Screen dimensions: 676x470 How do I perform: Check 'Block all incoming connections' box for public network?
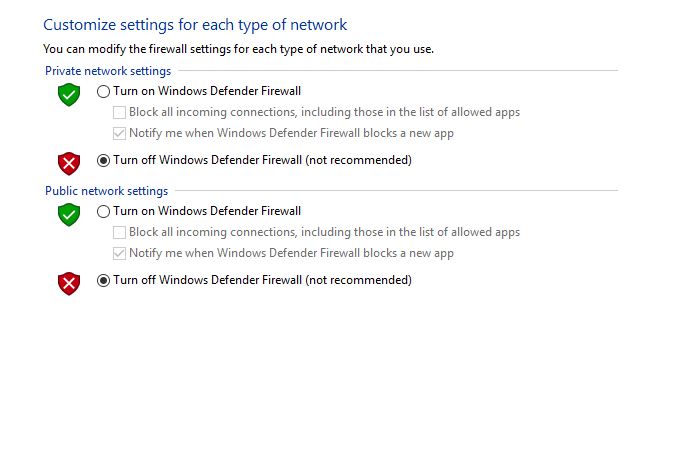coord(120,233)
